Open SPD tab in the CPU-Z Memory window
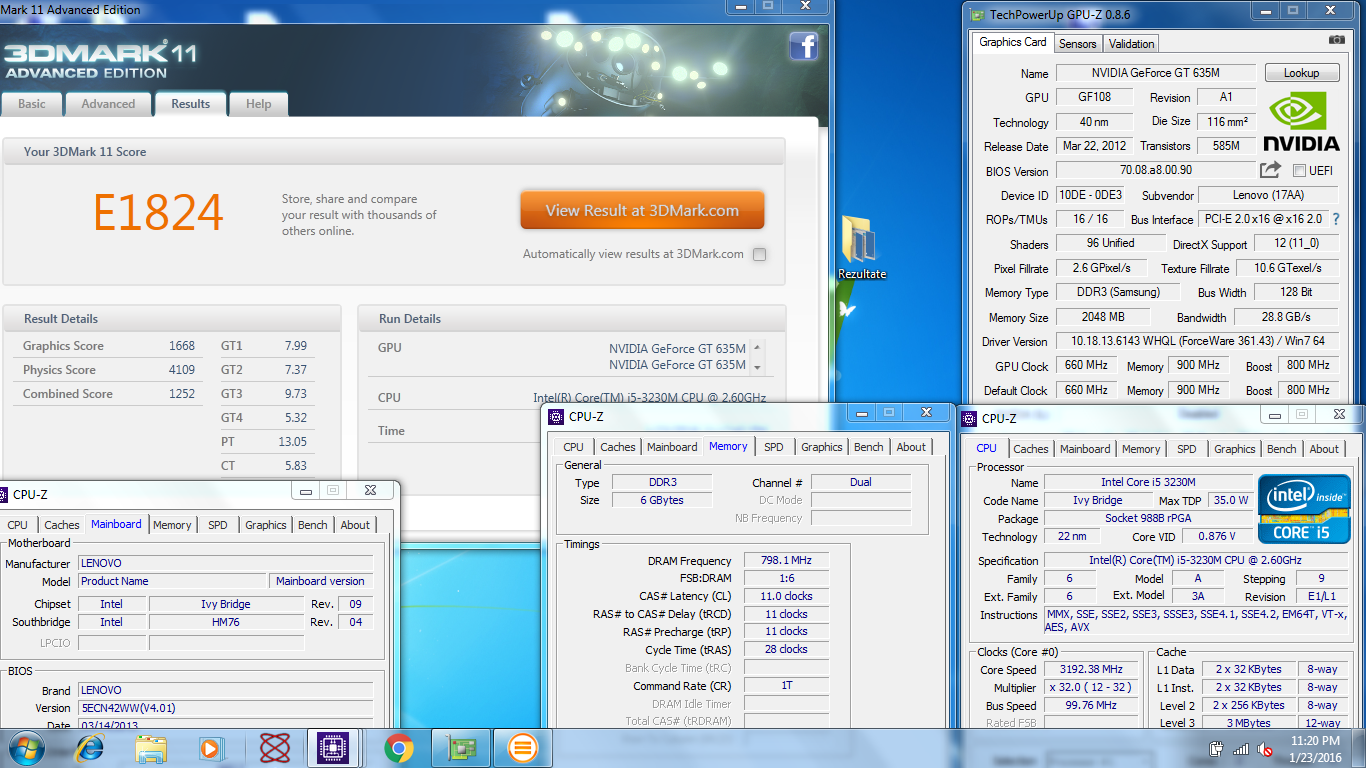 (x=774, y=447)
